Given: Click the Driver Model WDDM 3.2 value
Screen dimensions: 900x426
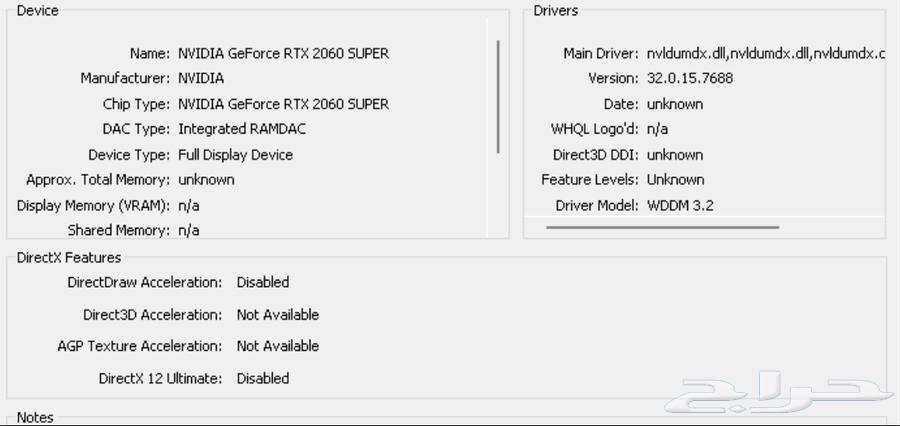Looking at the screenshot, I should pos(680,206).
